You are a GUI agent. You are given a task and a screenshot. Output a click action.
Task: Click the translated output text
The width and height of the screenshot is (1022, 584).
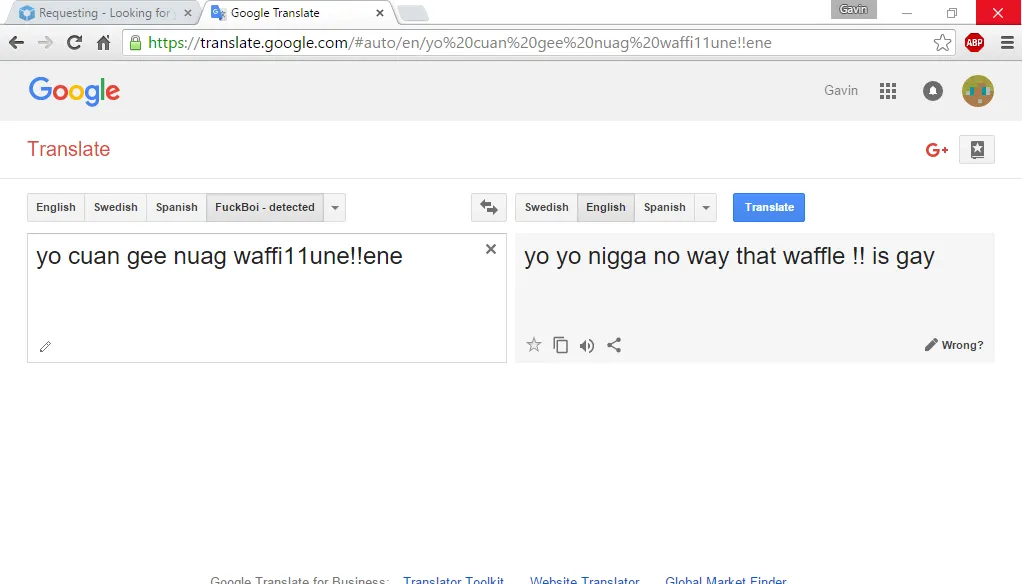pyautogui.click(x=729, y=256)
